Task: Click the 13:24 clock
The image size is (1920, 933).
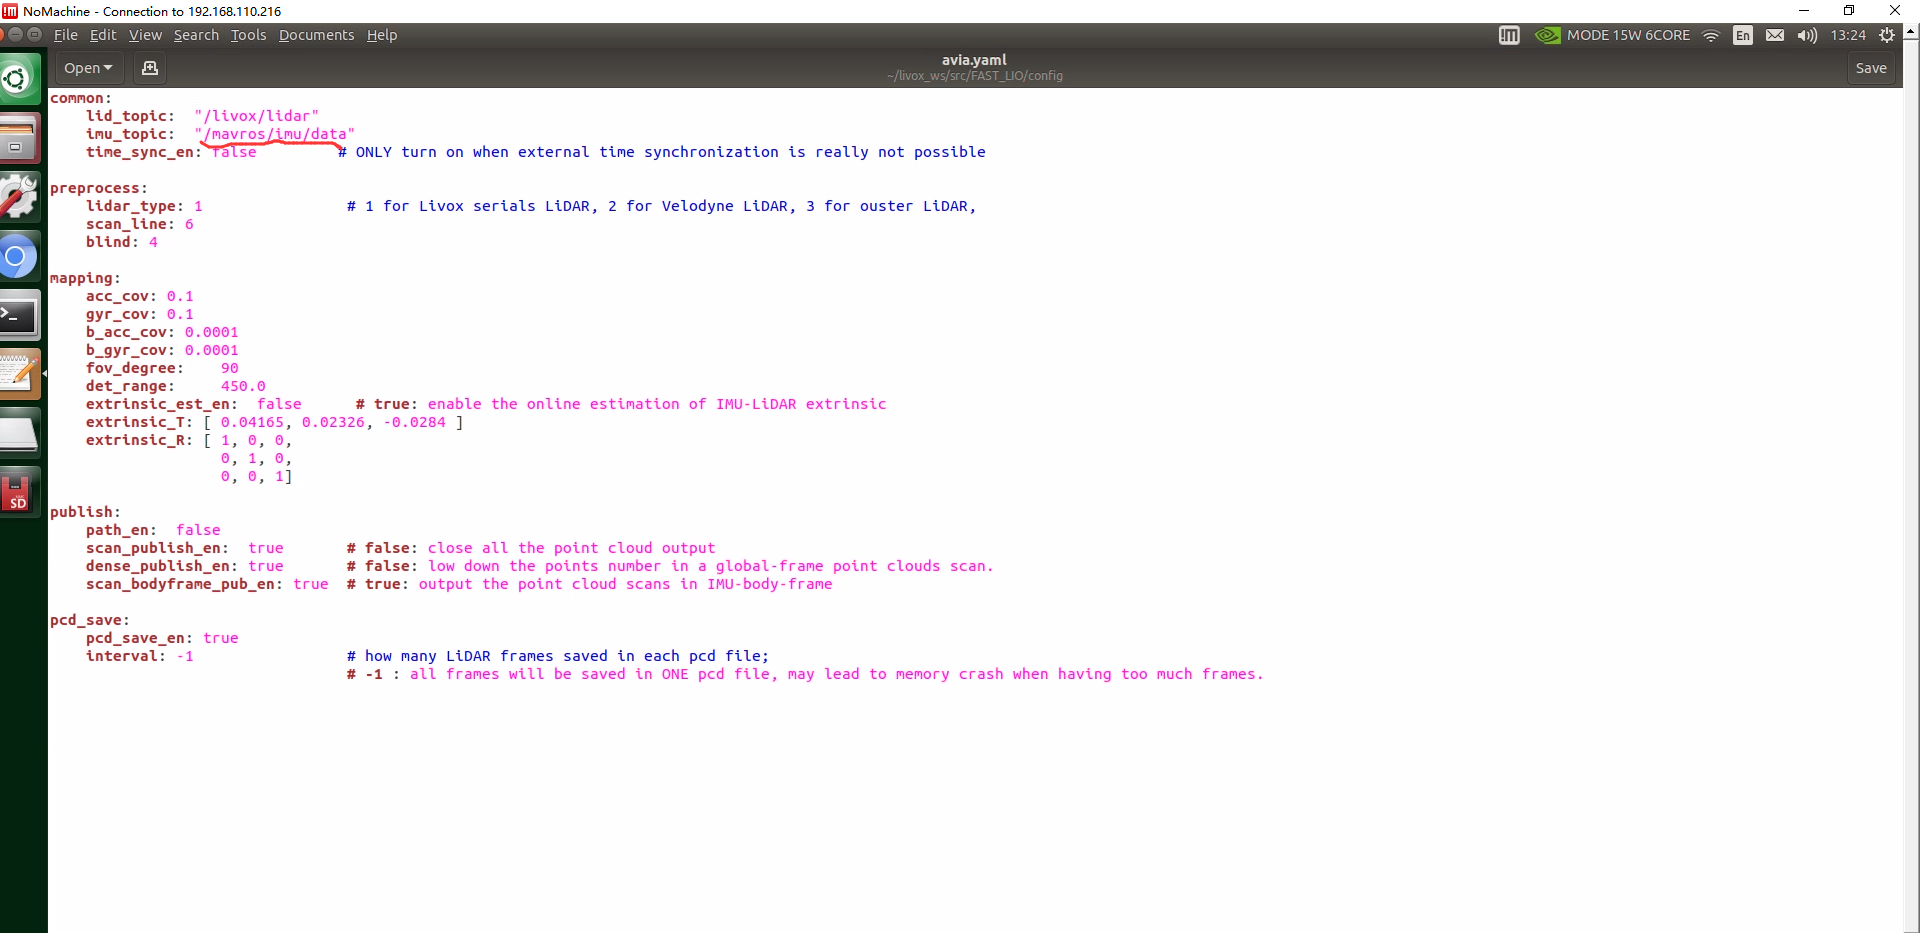Action: [x=1848, y=35]
